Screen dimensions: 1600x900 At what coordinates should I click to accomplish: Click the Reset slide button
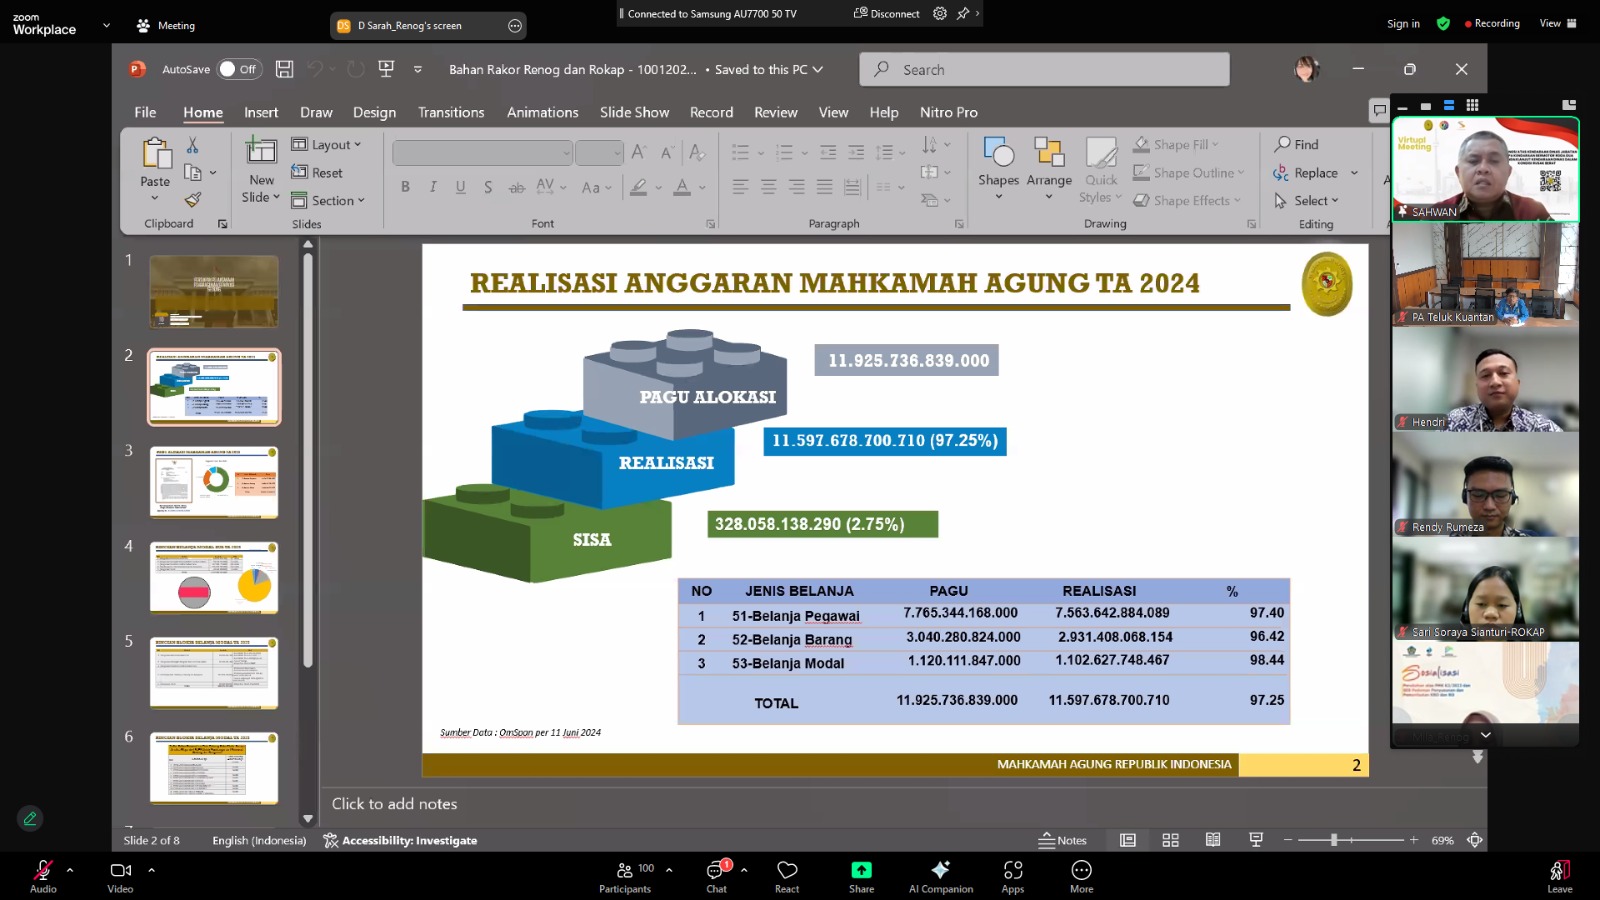(317, 172)
